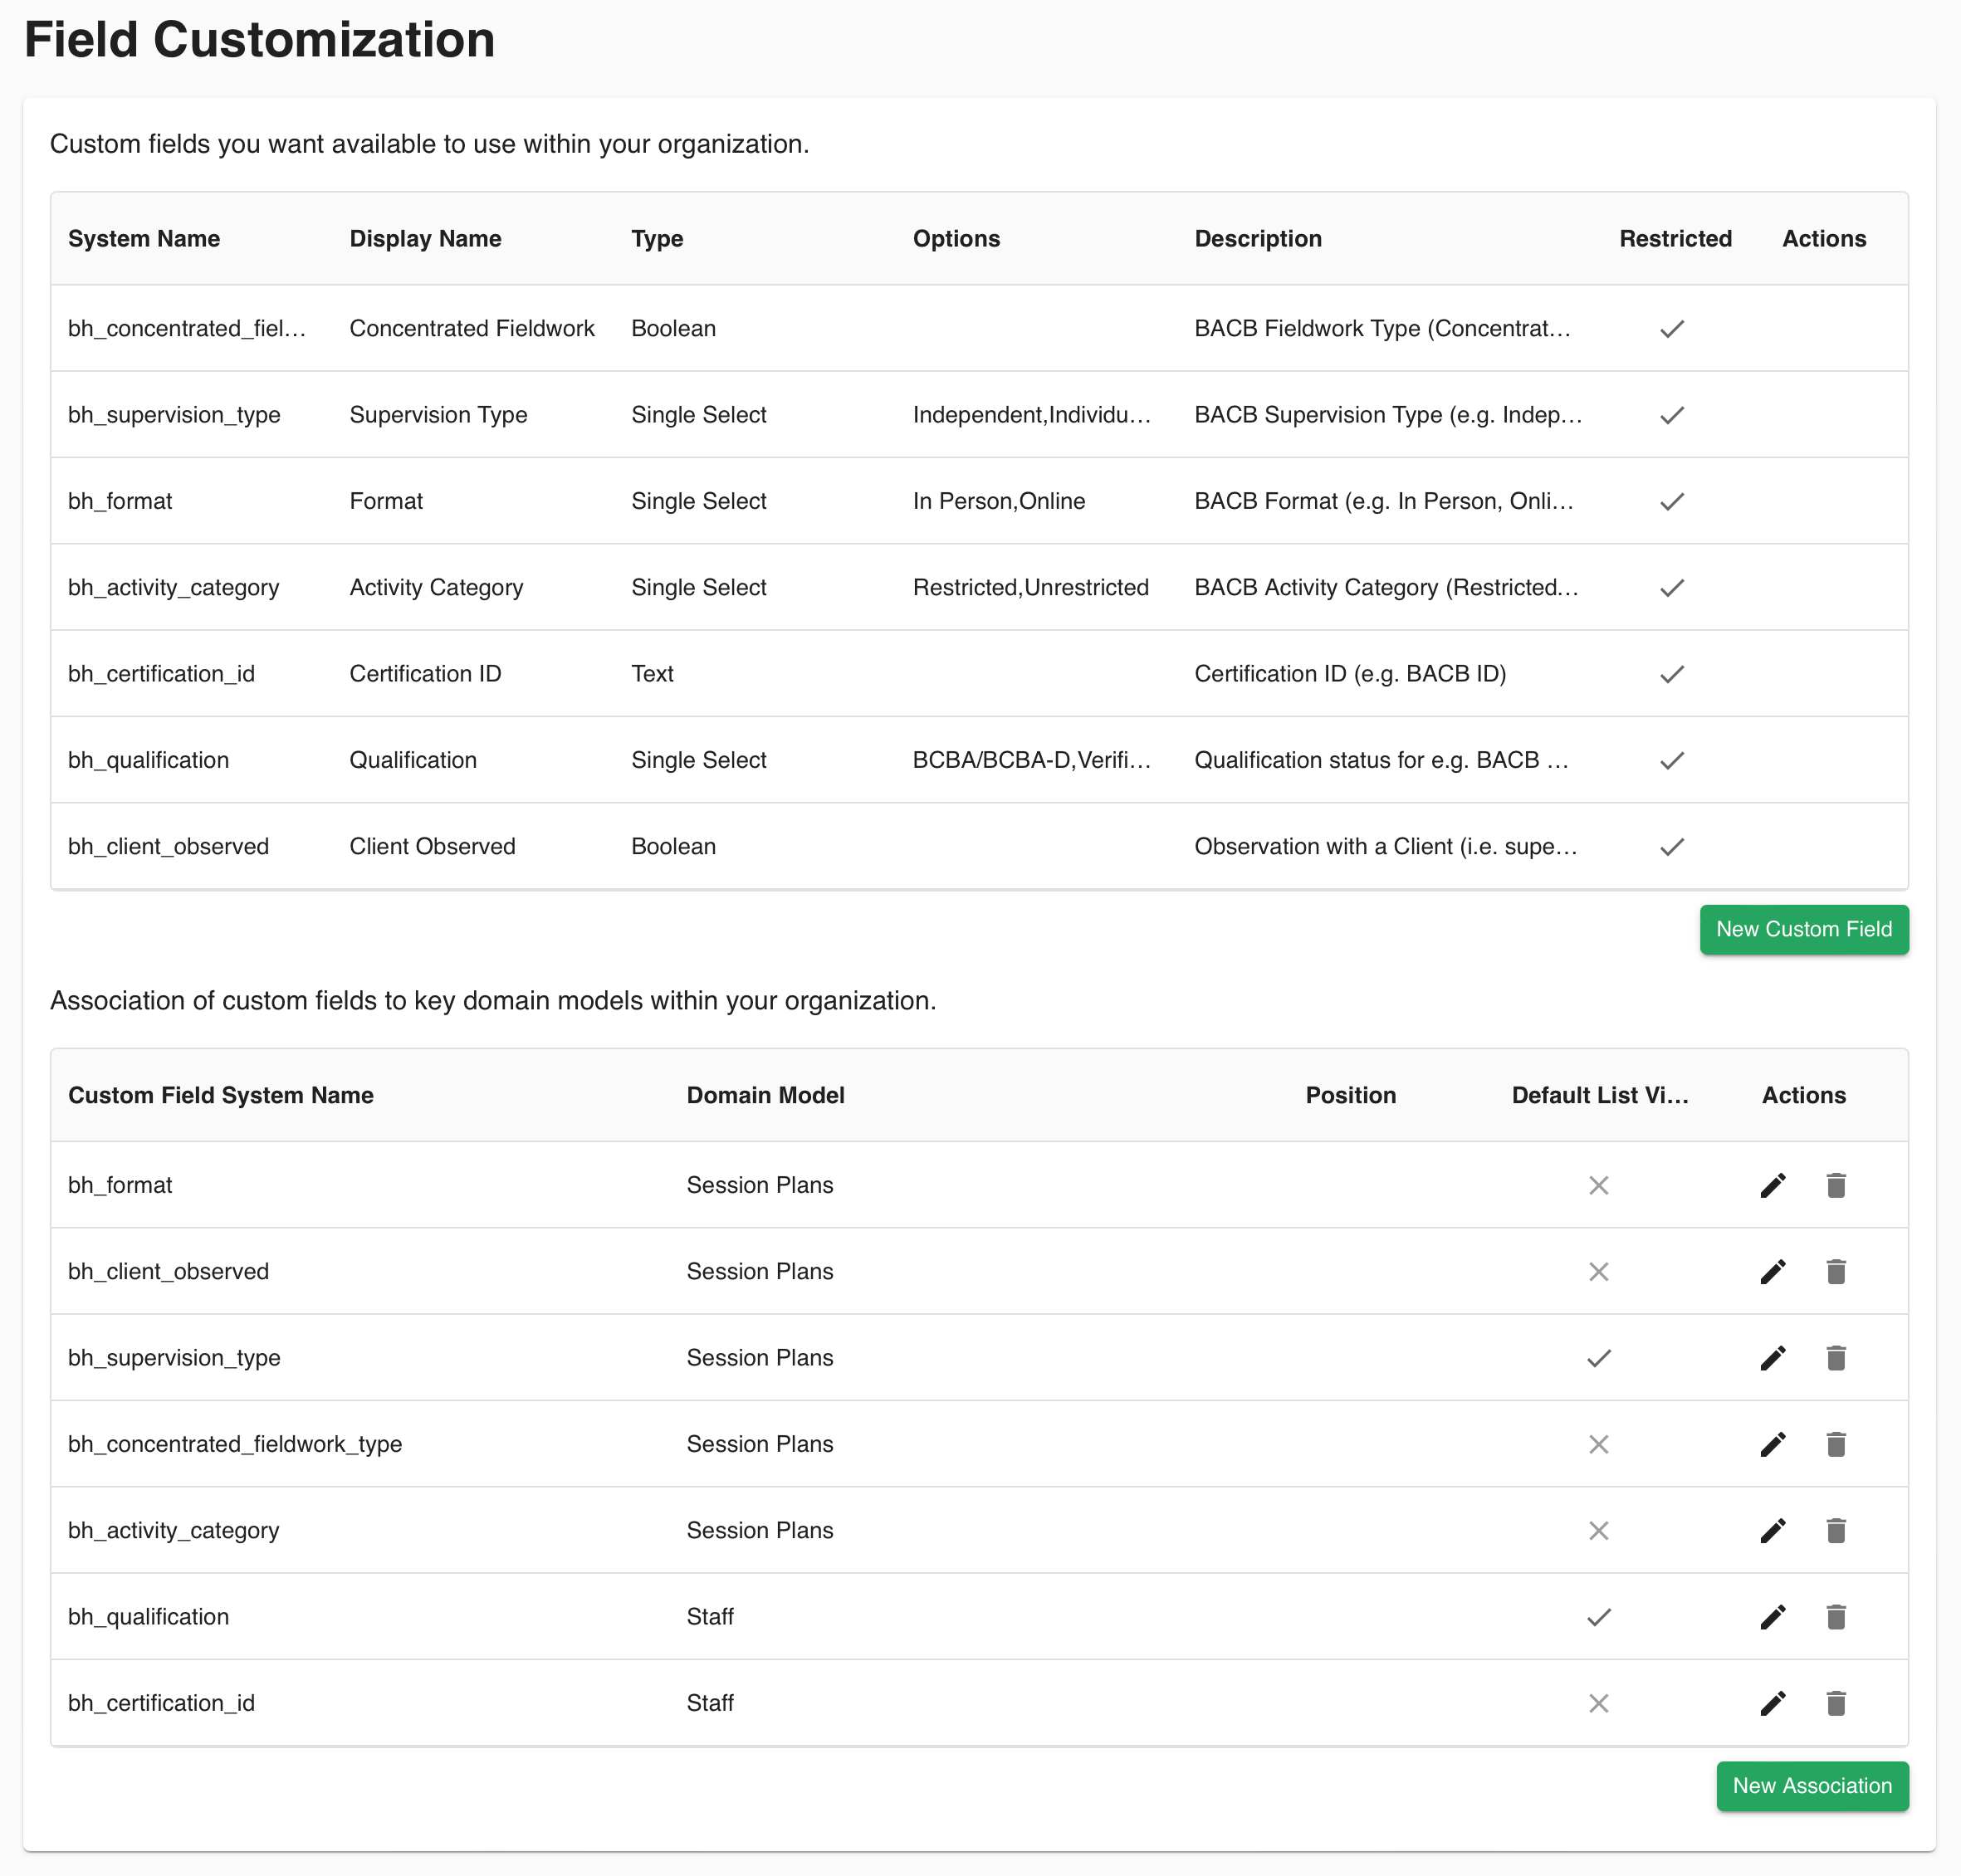Click the Restricted checkmark for Client Observed
The width and height of the screenshot is (1961, 1876).
[x=1671, y=847]
